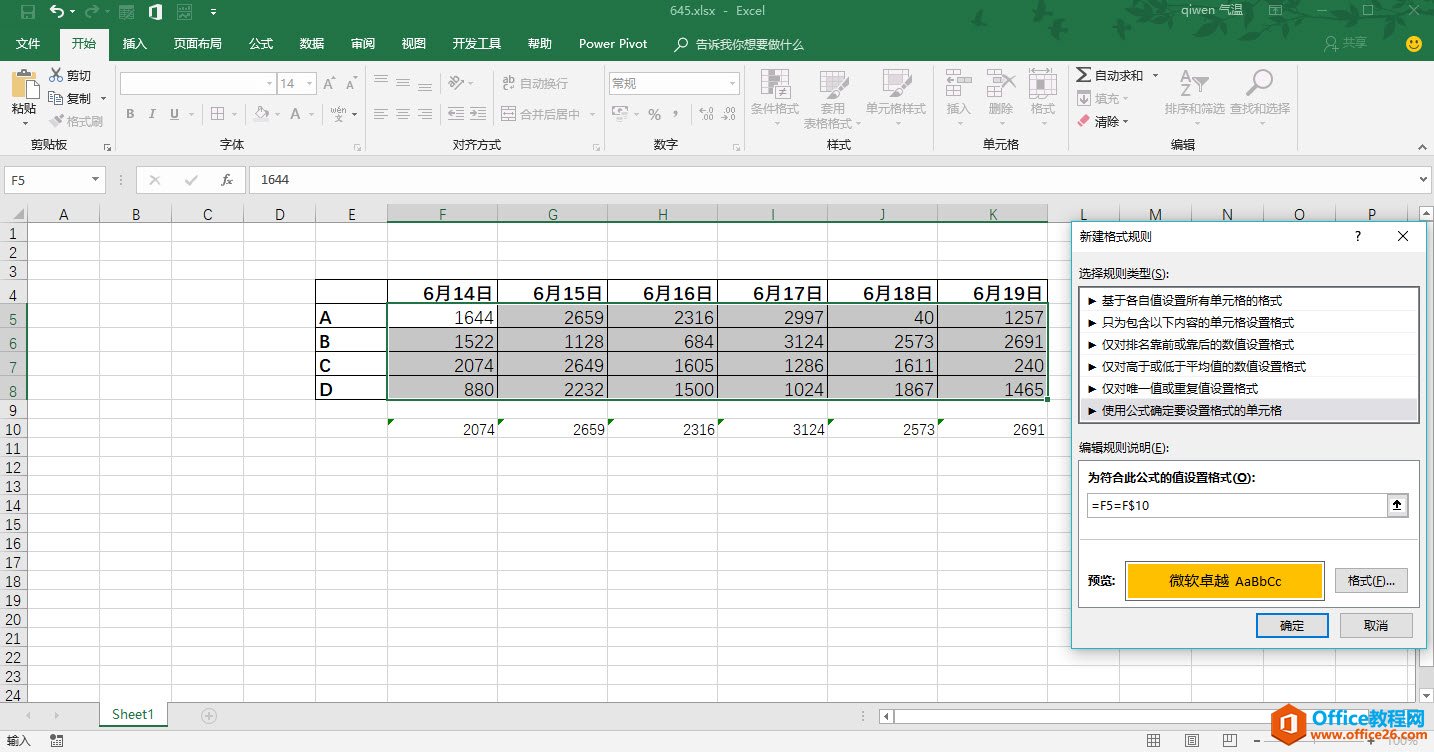Open the AutoSum dropdown arrow
This screenshot has width=1434, height=752.
tap(1155, 75)
